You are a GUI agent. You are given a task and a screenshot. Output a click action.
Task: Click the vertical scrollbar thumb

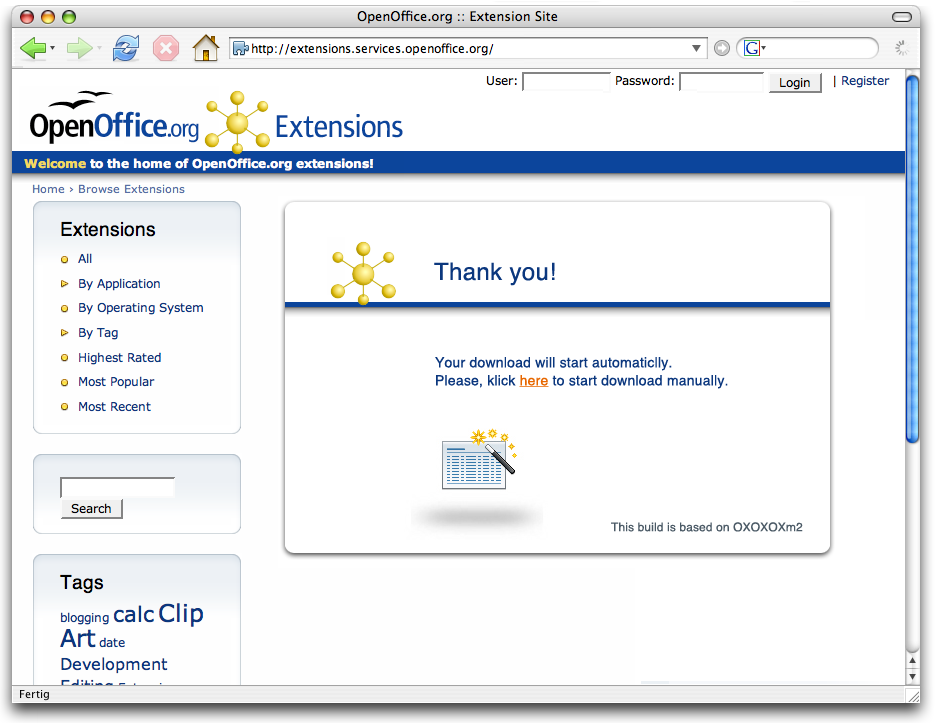(911, 260)
